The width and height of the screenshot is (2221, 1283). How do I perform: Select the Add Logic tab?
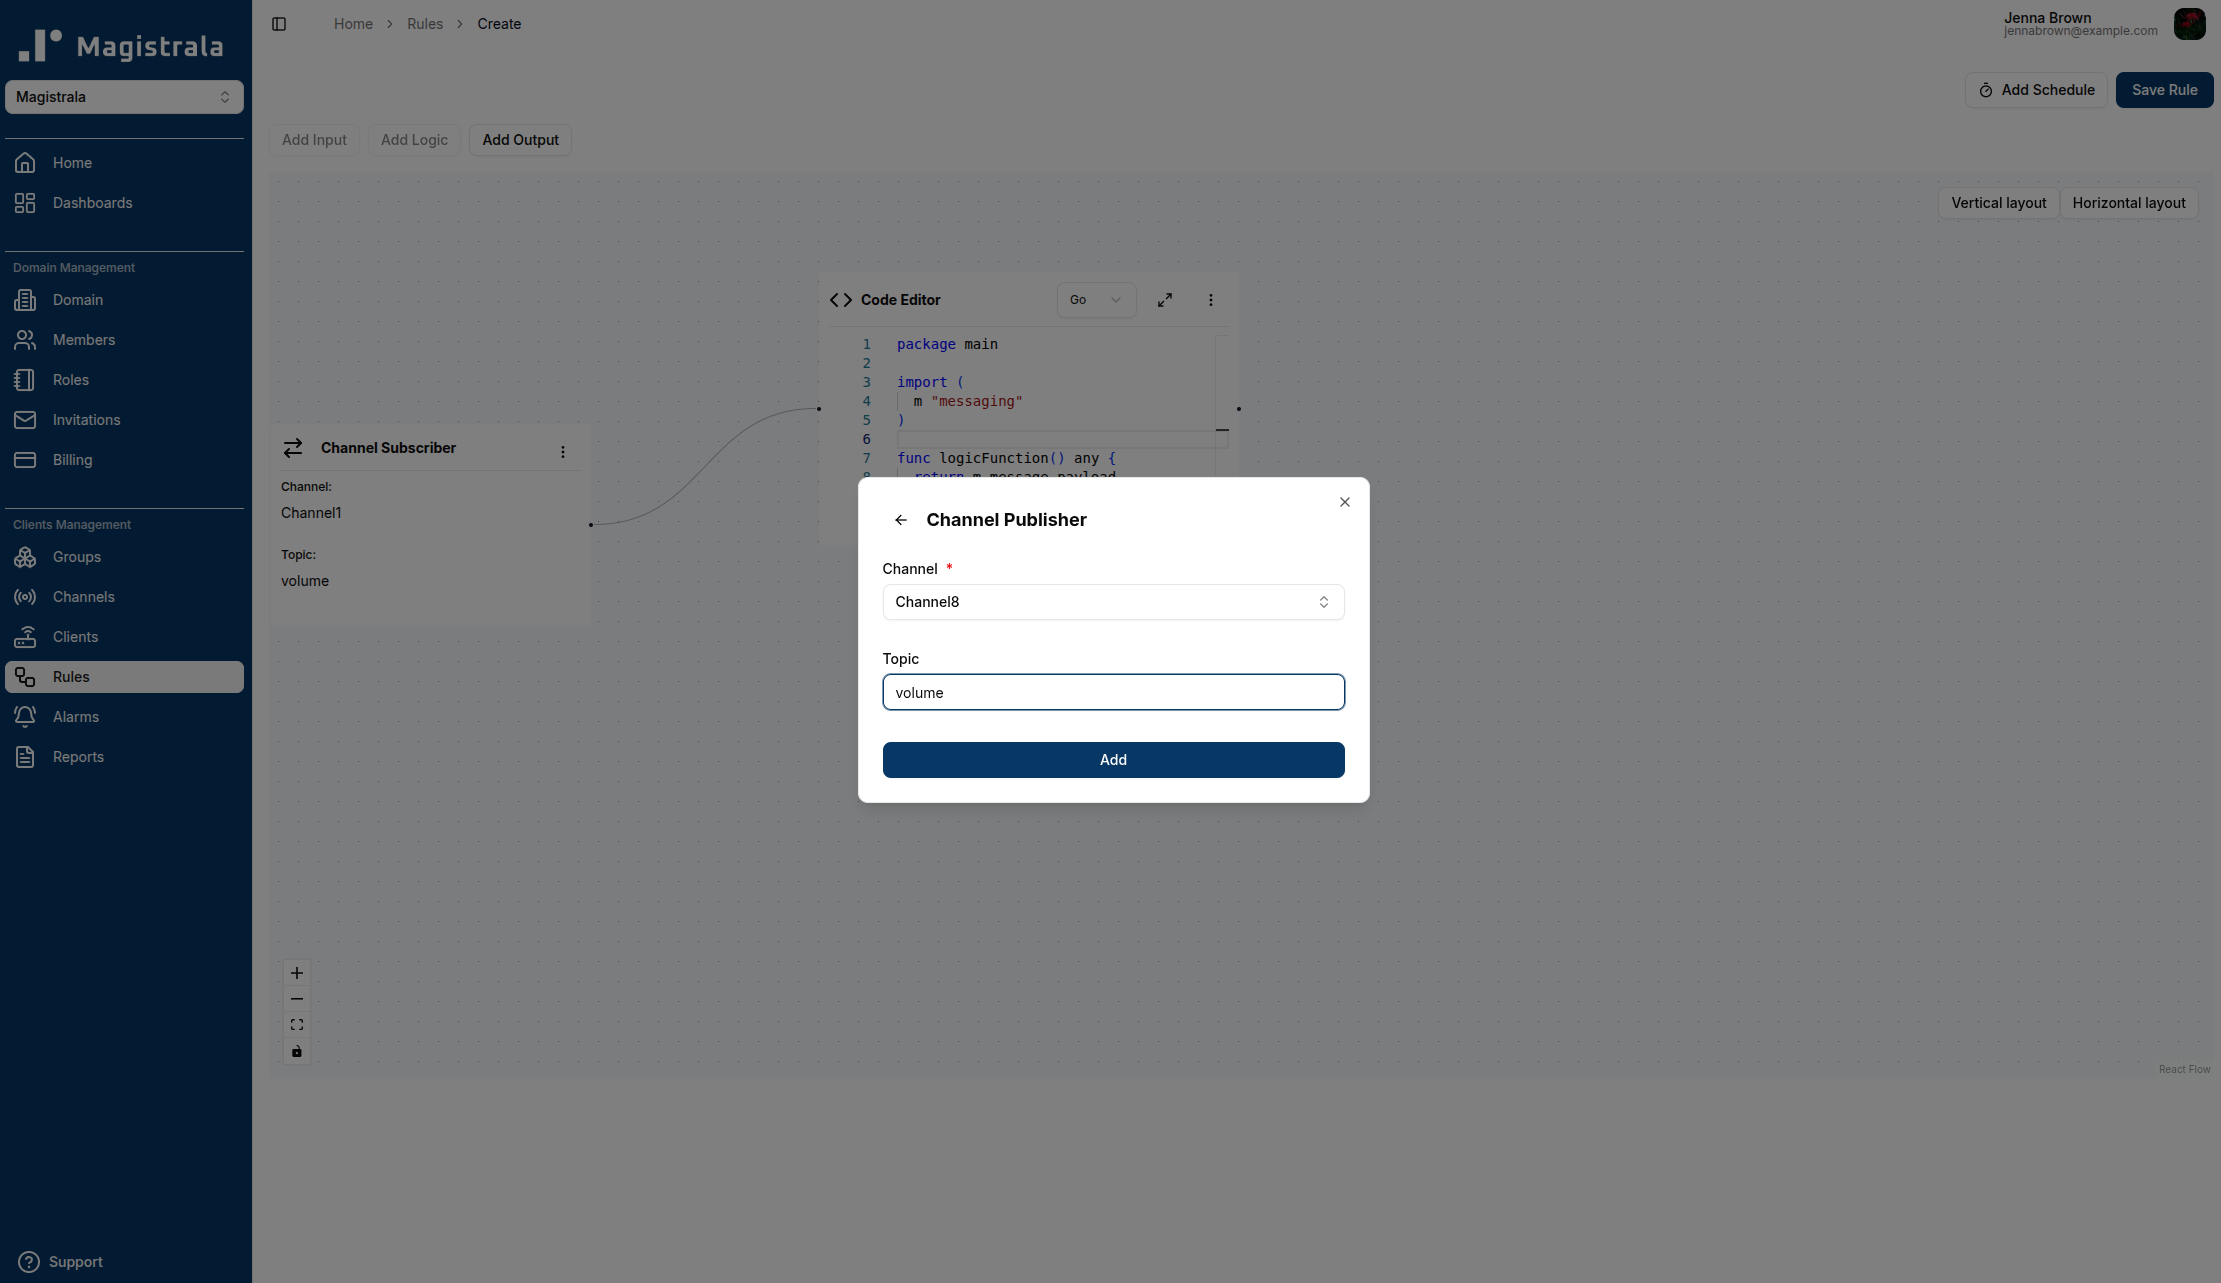[x=413, y=140]
